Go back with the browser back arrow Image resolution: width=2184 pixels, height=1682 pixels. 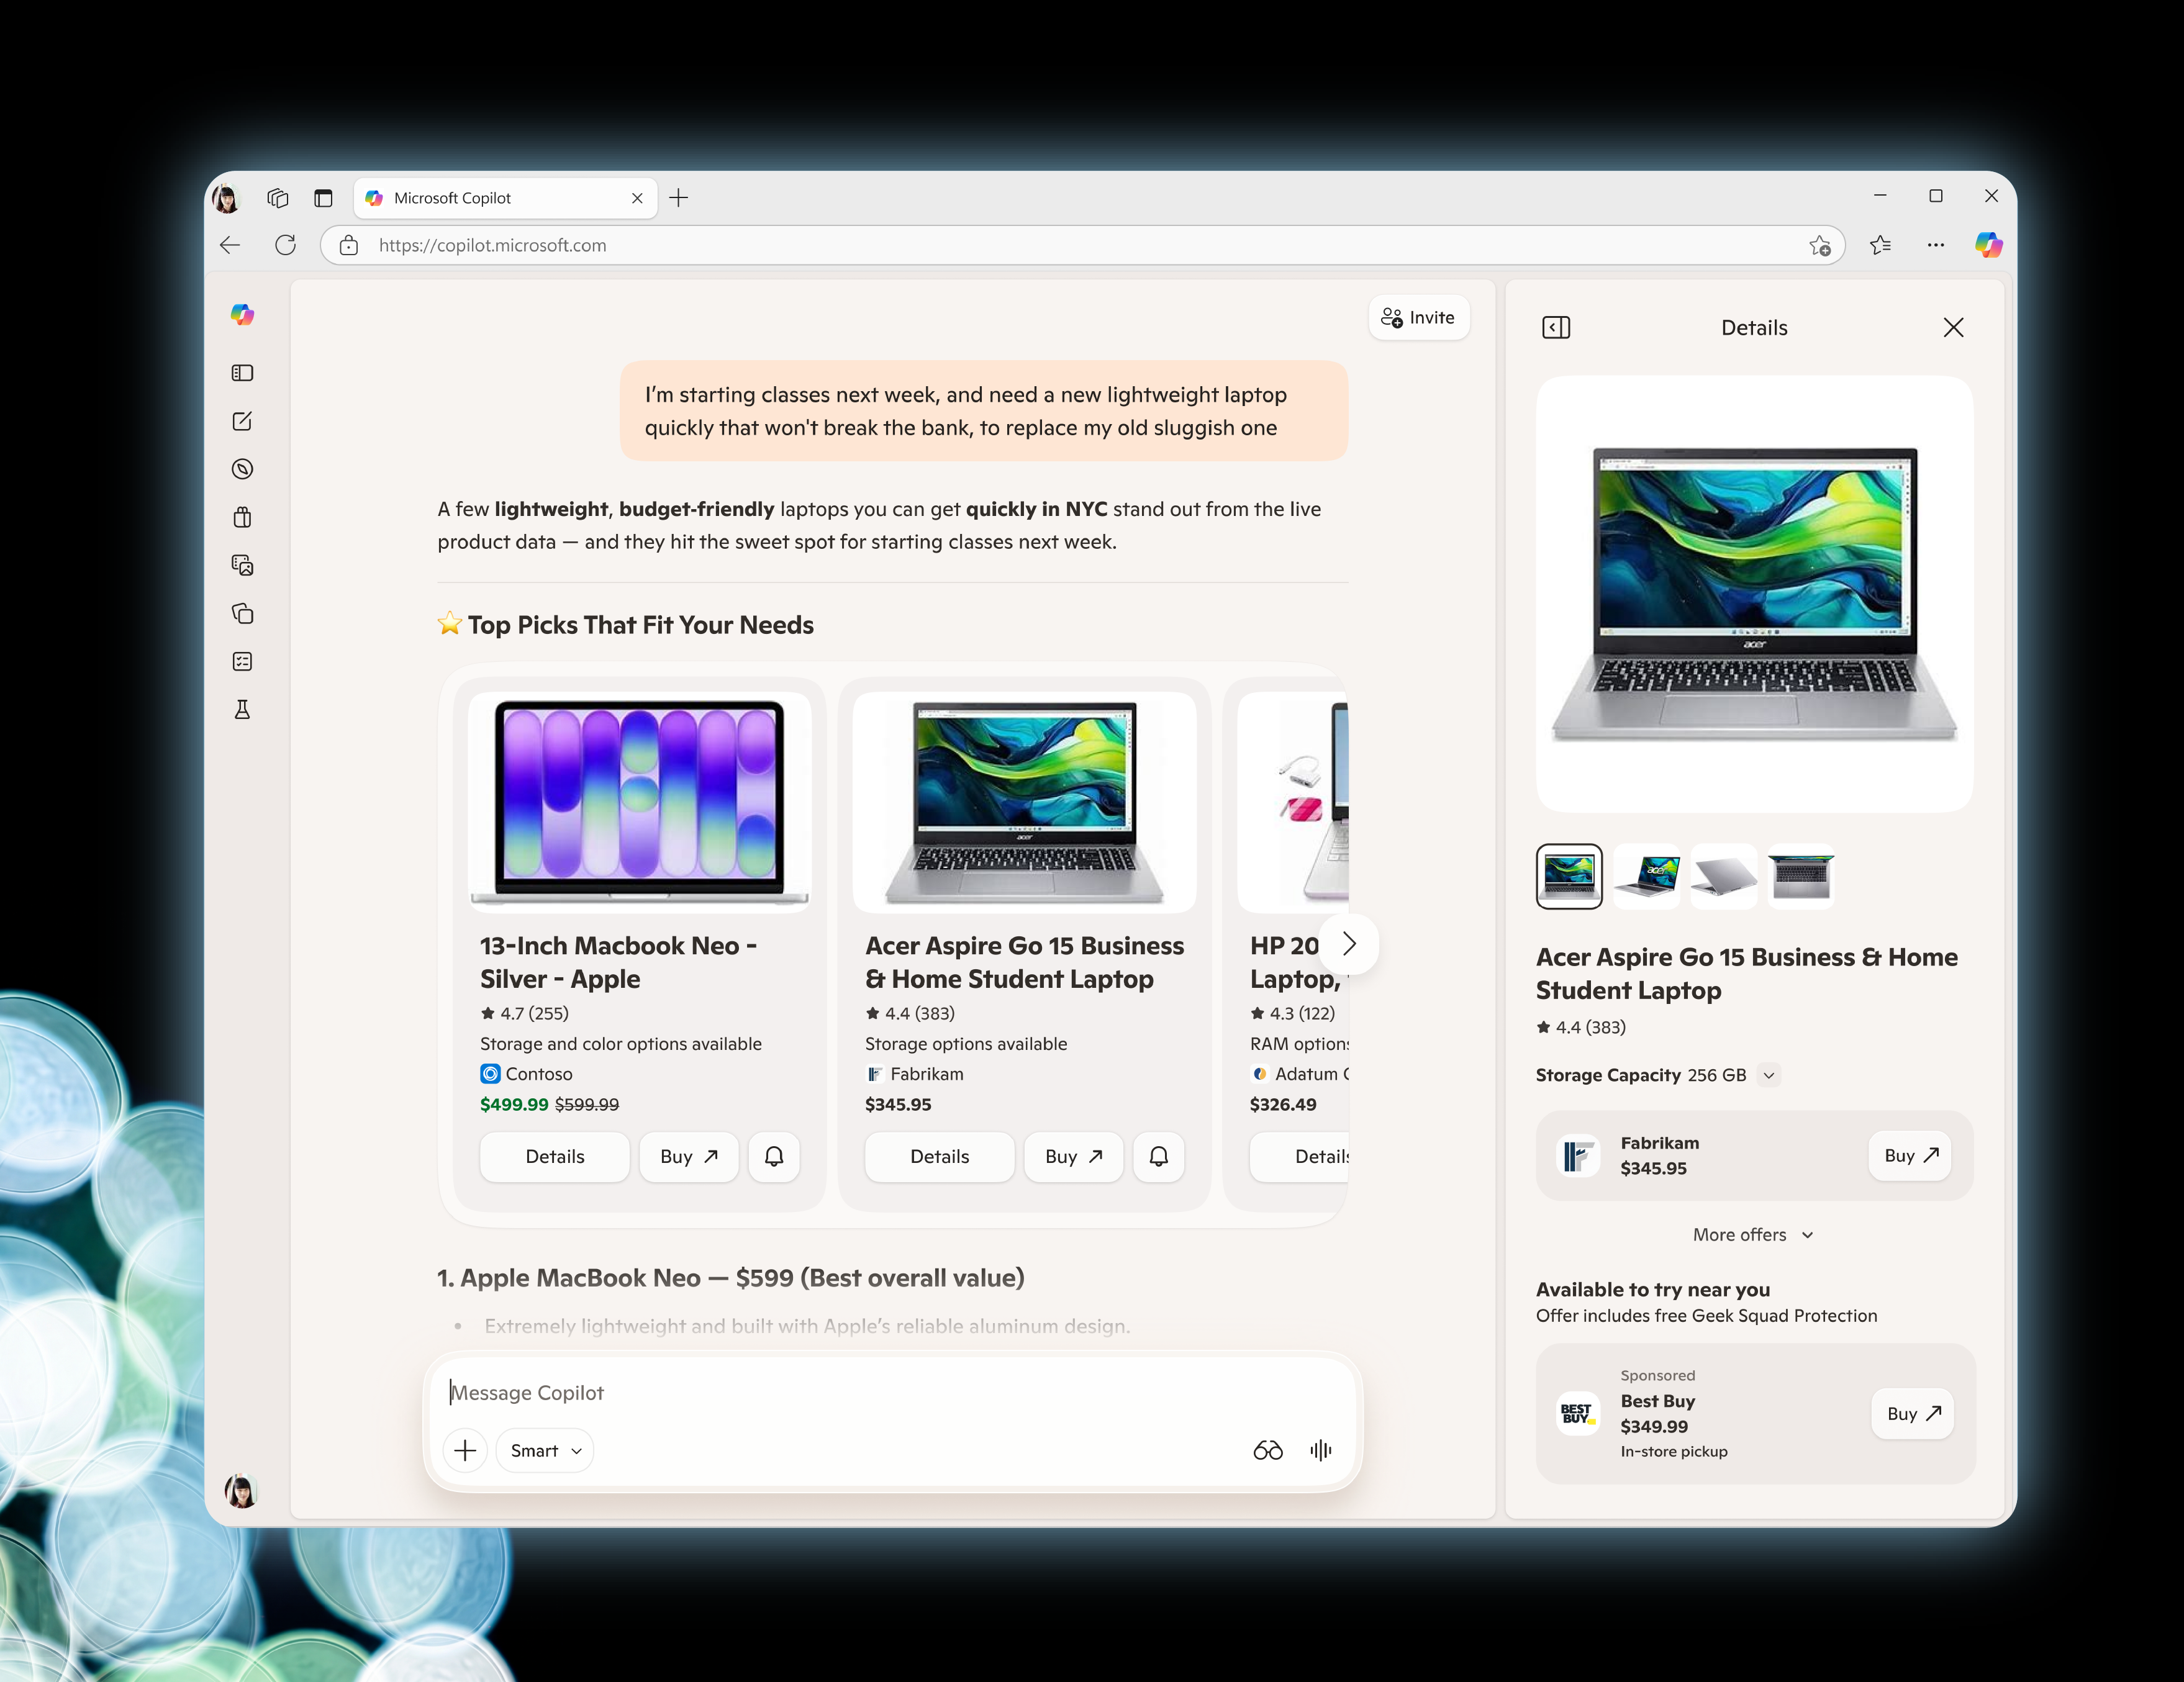pyautogui.click(x=231, y=245)
